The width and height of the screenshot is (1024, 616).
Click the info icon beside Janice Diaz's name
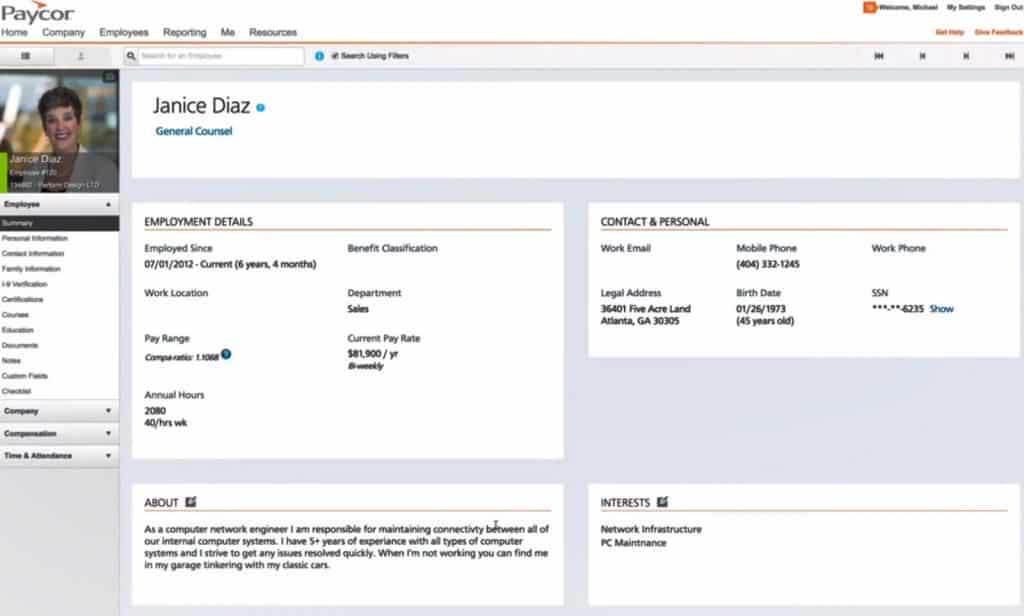pos(260,106)
